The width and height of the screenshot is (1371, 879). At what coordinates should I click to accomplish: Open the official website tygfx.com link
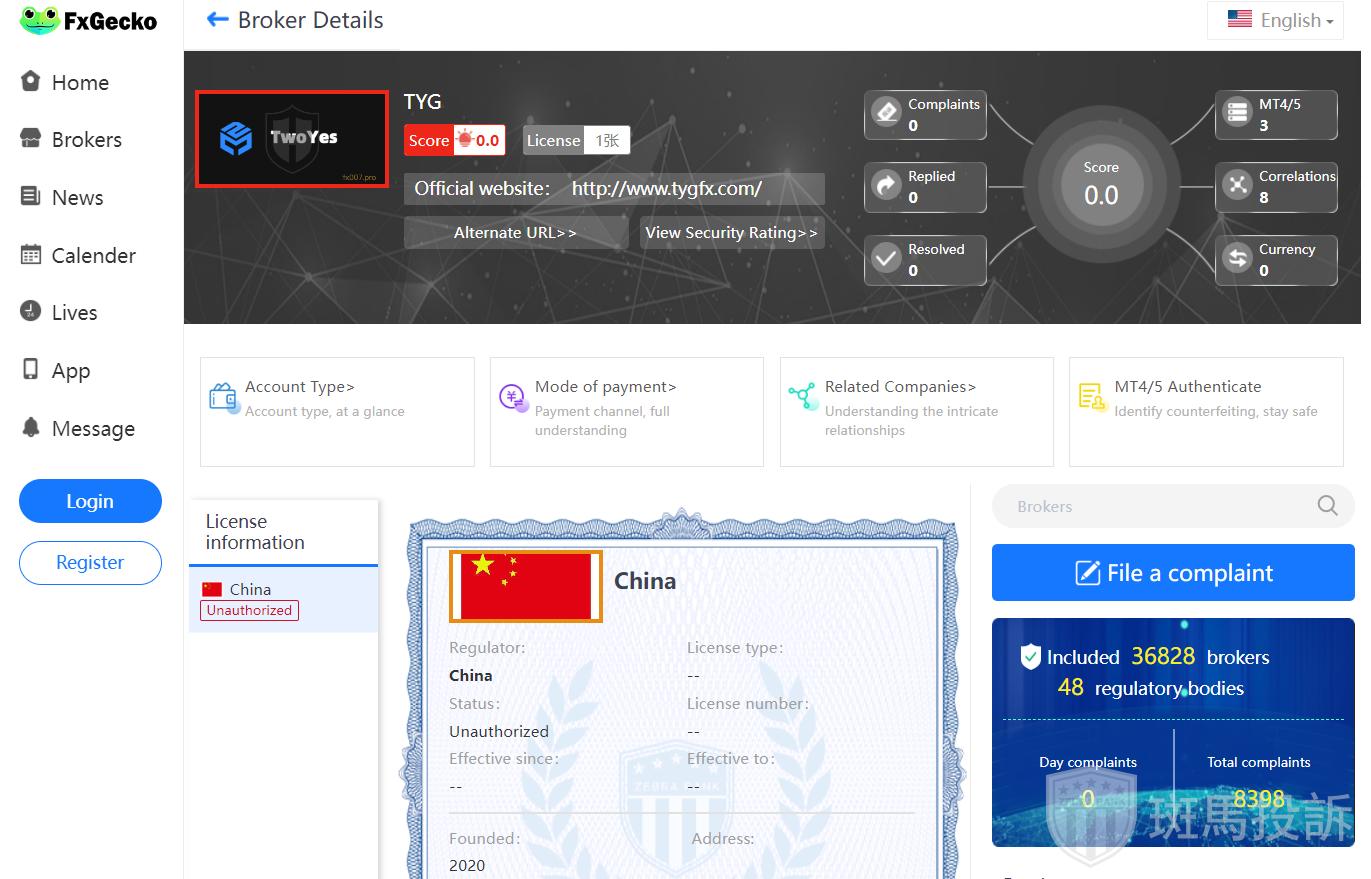click(666, 189)
